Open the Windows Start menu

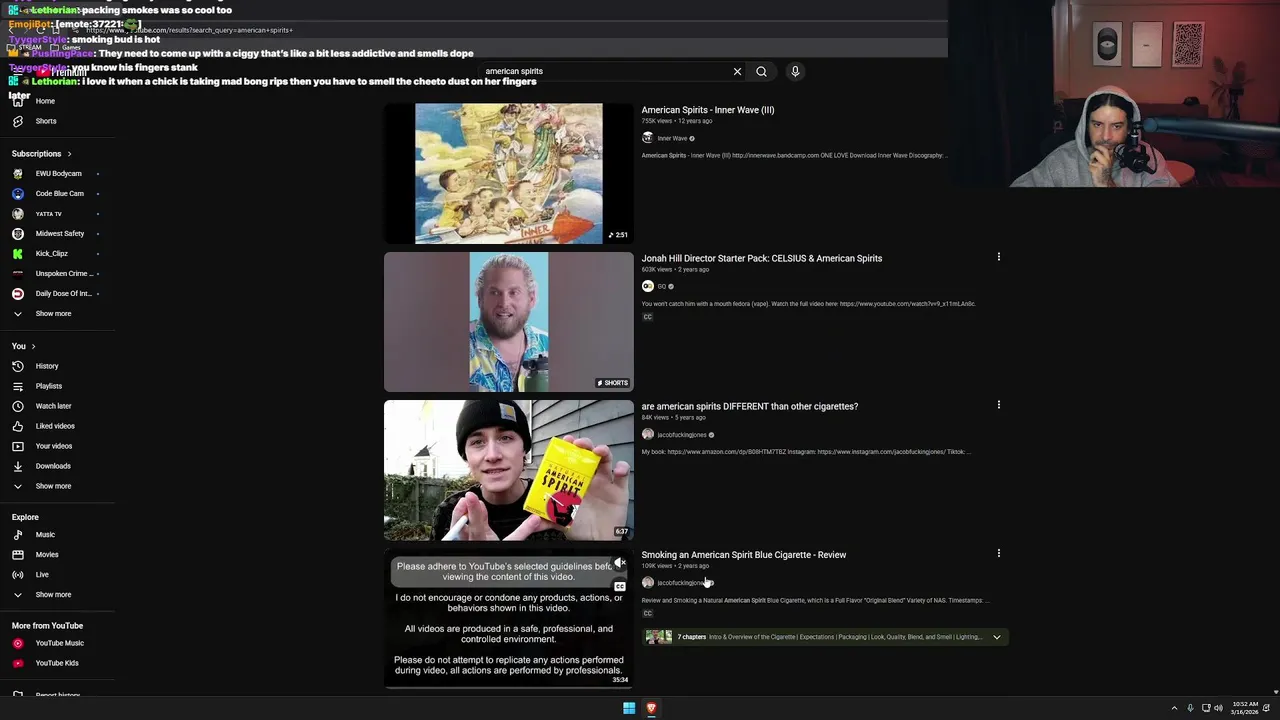(629, 708)
